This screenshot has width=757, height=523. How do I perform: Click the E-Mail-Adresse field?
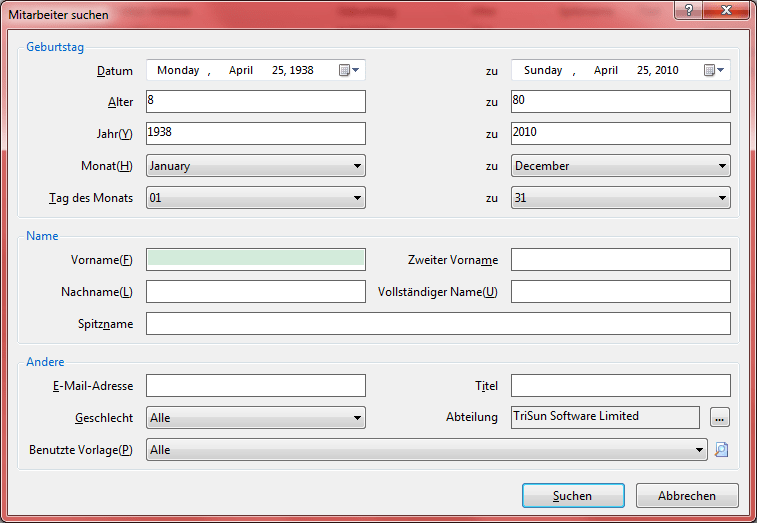(x=256, y=385)
